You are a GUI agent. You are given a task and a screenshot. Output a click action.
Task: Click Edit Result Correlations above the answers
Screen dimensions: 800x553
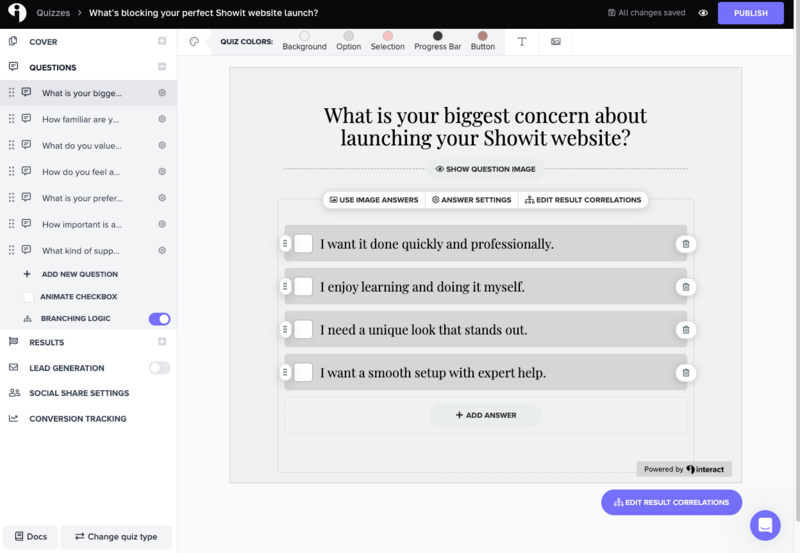(x=583, y=199)
